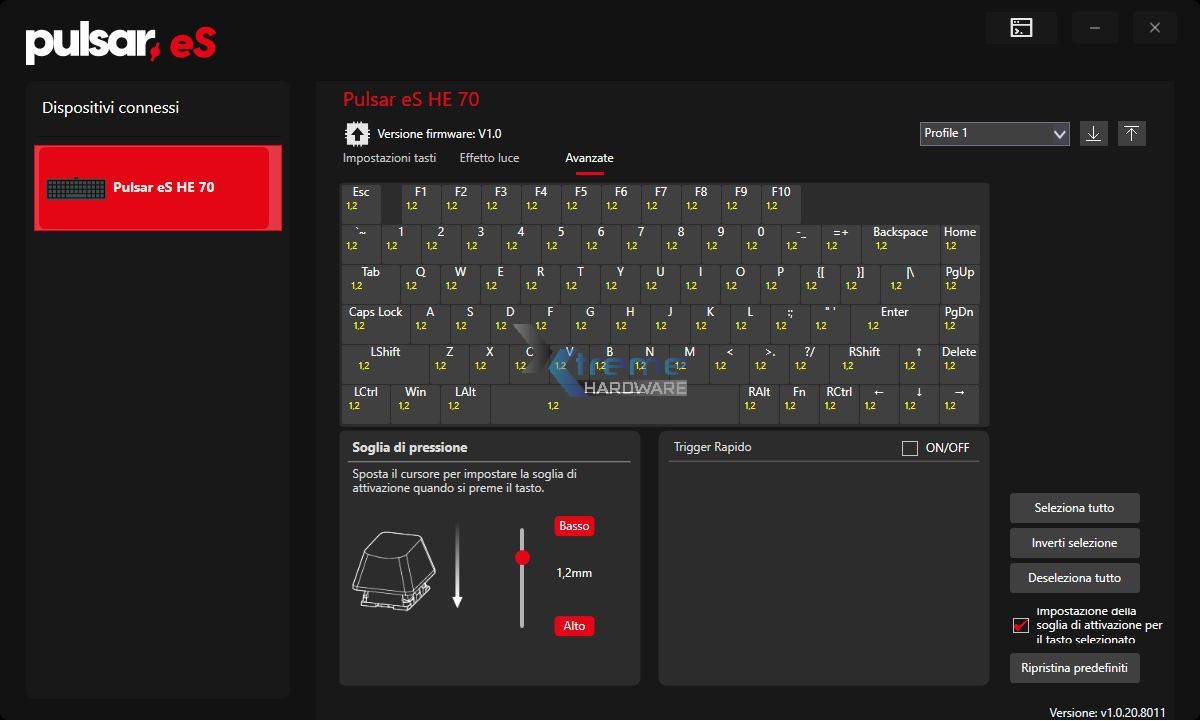The width and height of the screenshot is (1200, 721).
Task: Enable the Trigger Rapido ON/OFF checkbox
Action: (910, 448)
